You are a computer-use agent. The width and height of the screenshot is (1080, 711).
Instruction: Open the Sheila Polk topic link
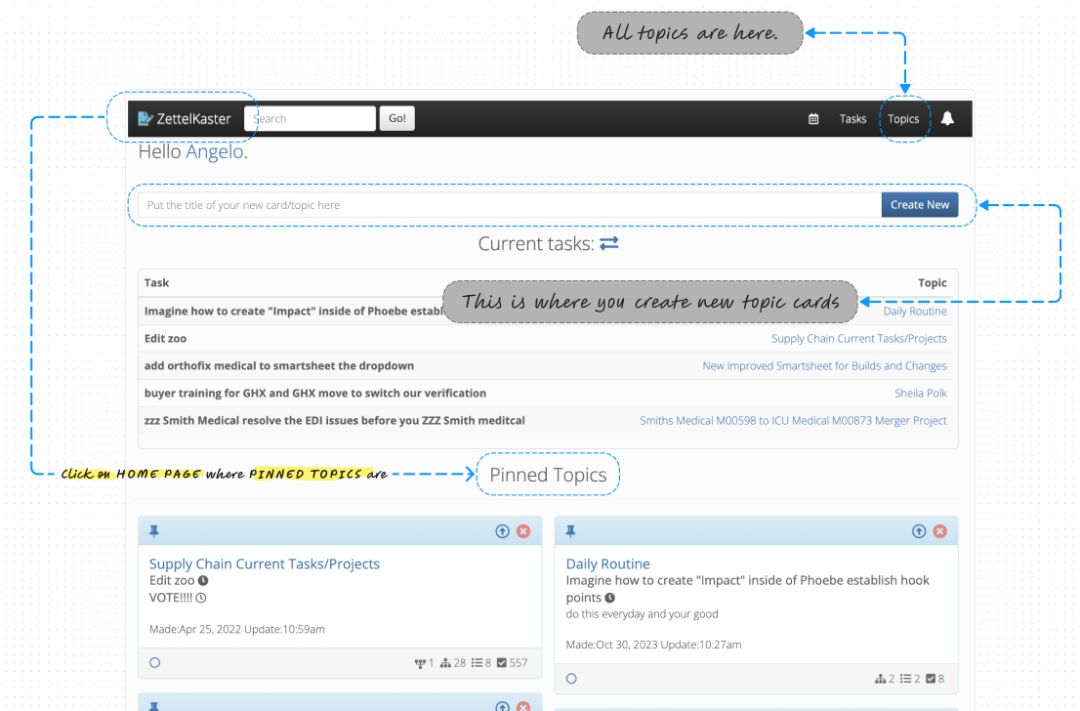(920, 393)
